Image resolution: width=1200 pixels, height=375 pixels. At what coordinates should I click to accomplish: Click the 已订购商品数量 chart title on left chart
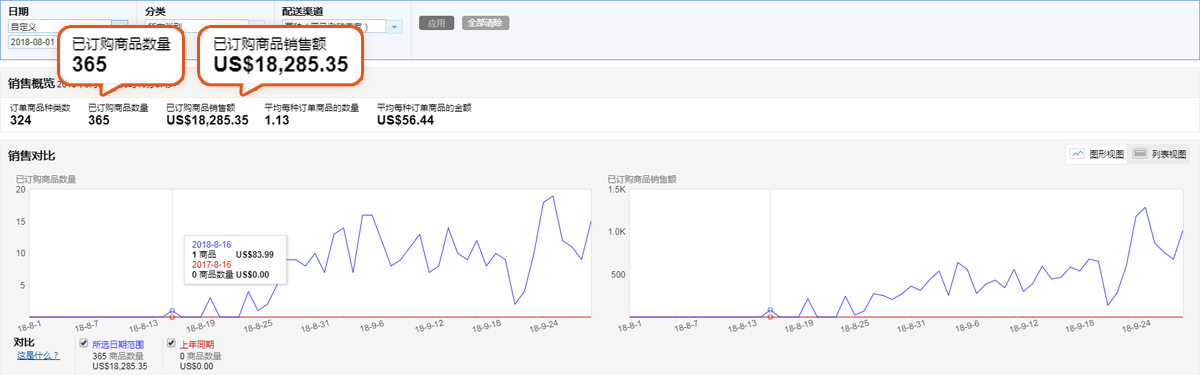pyautogui.click(x=46, y=180)
